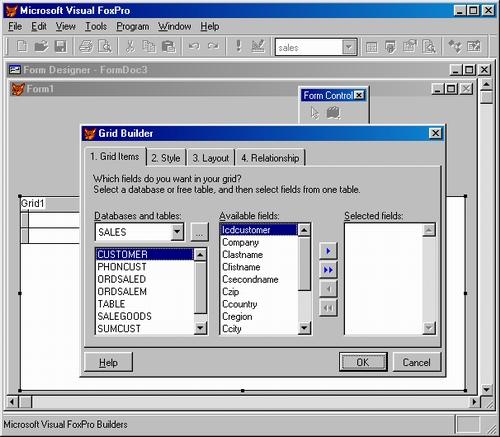This screenshot has width=500, height=437.
Task: Click Form Designer horizontal scrollbar right arrow
Action: (x=474, y=402)
